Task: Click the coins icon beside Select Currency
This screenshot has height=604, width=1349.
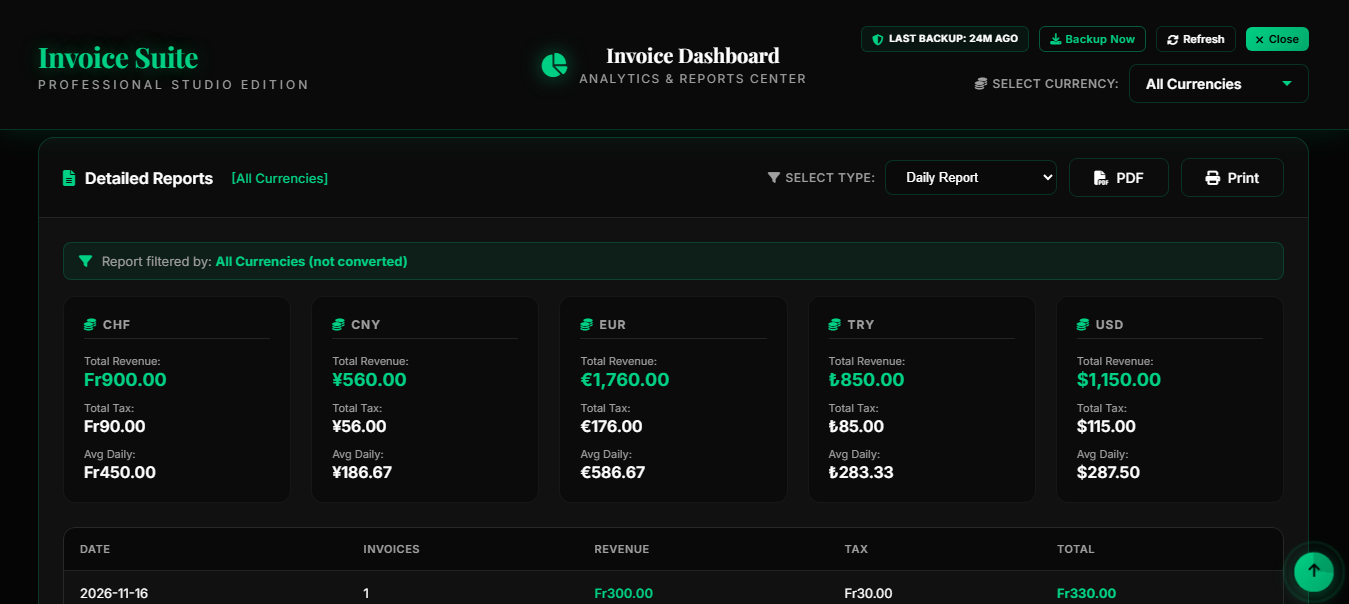Action: tap(981, 84)
